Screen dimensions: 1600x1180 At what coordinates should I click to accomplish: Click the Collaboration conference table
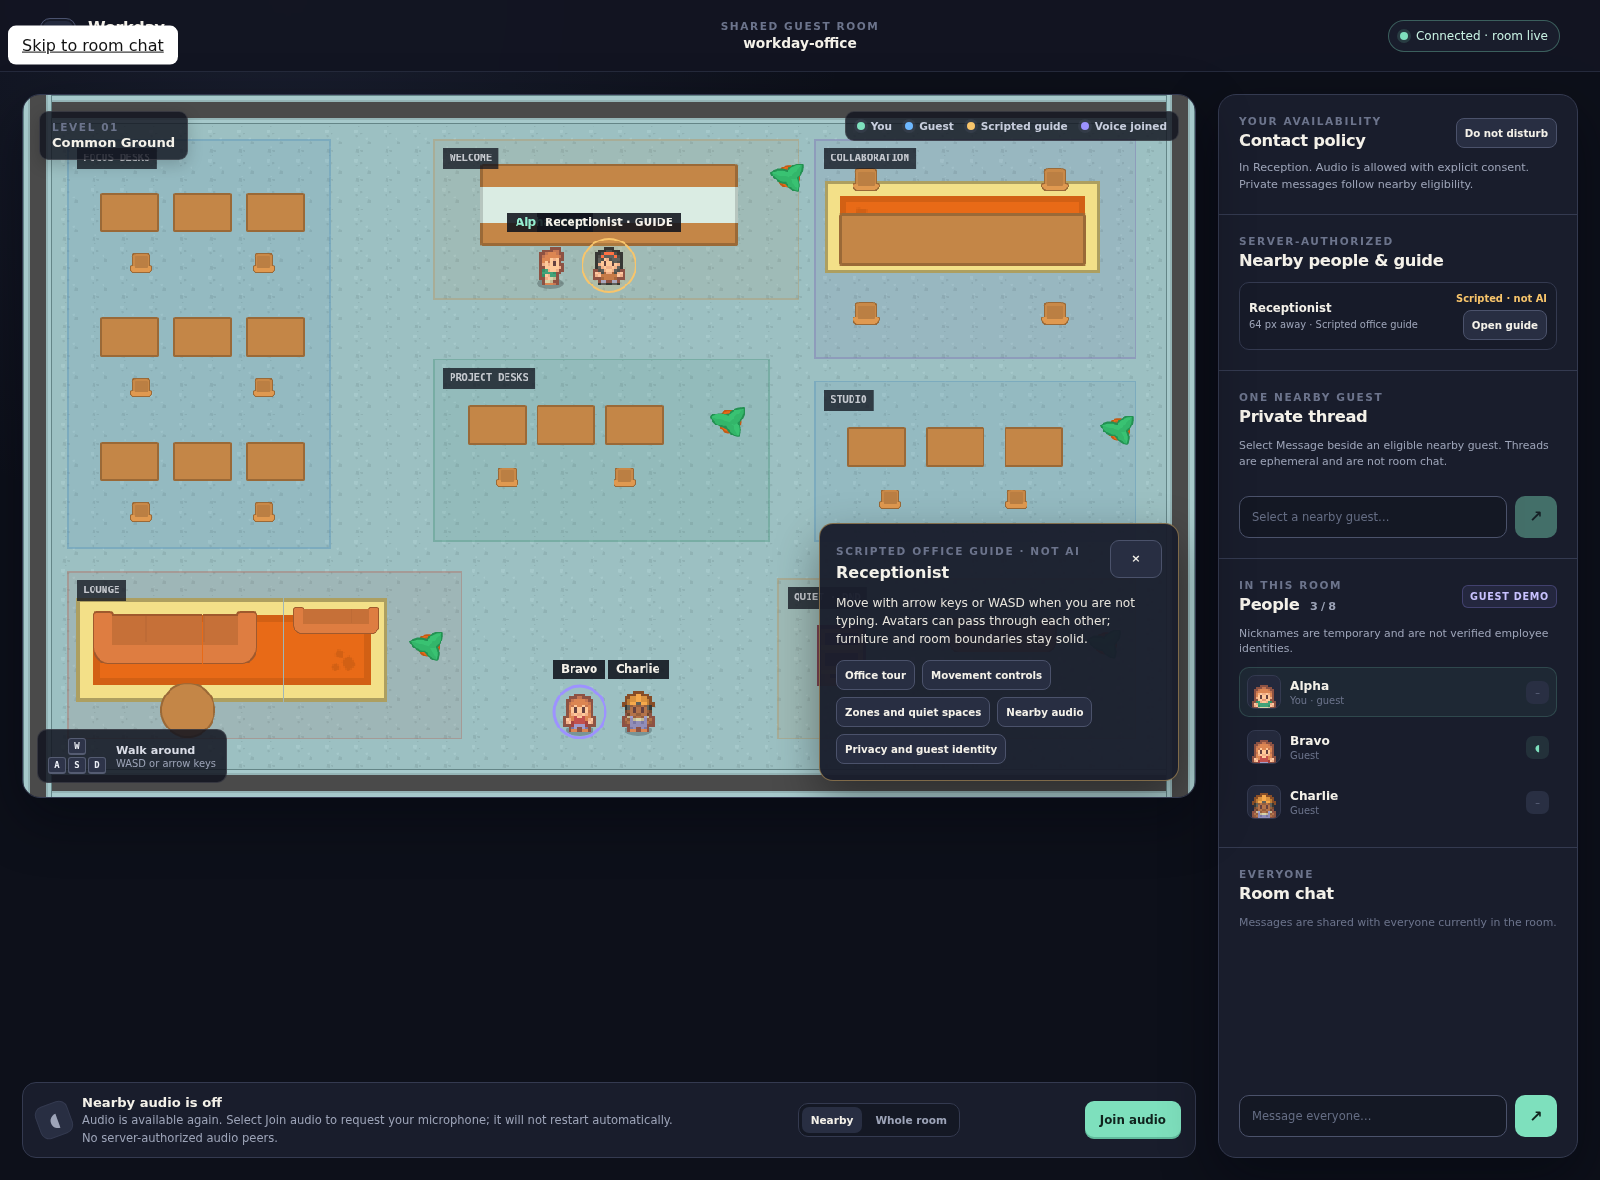(962, 240)
